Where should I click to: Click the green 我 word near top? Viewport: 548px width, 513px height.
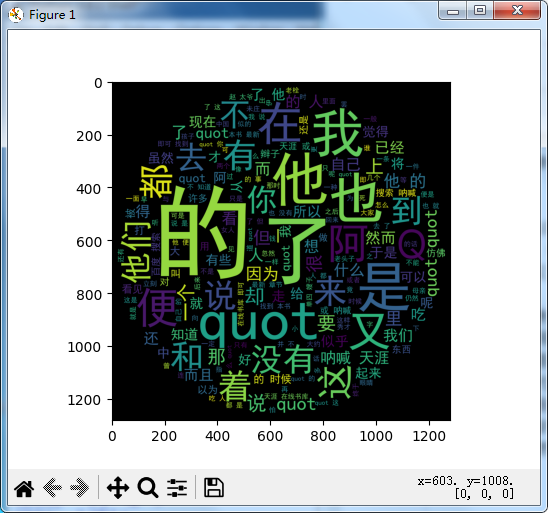click(x=337, y=133)
